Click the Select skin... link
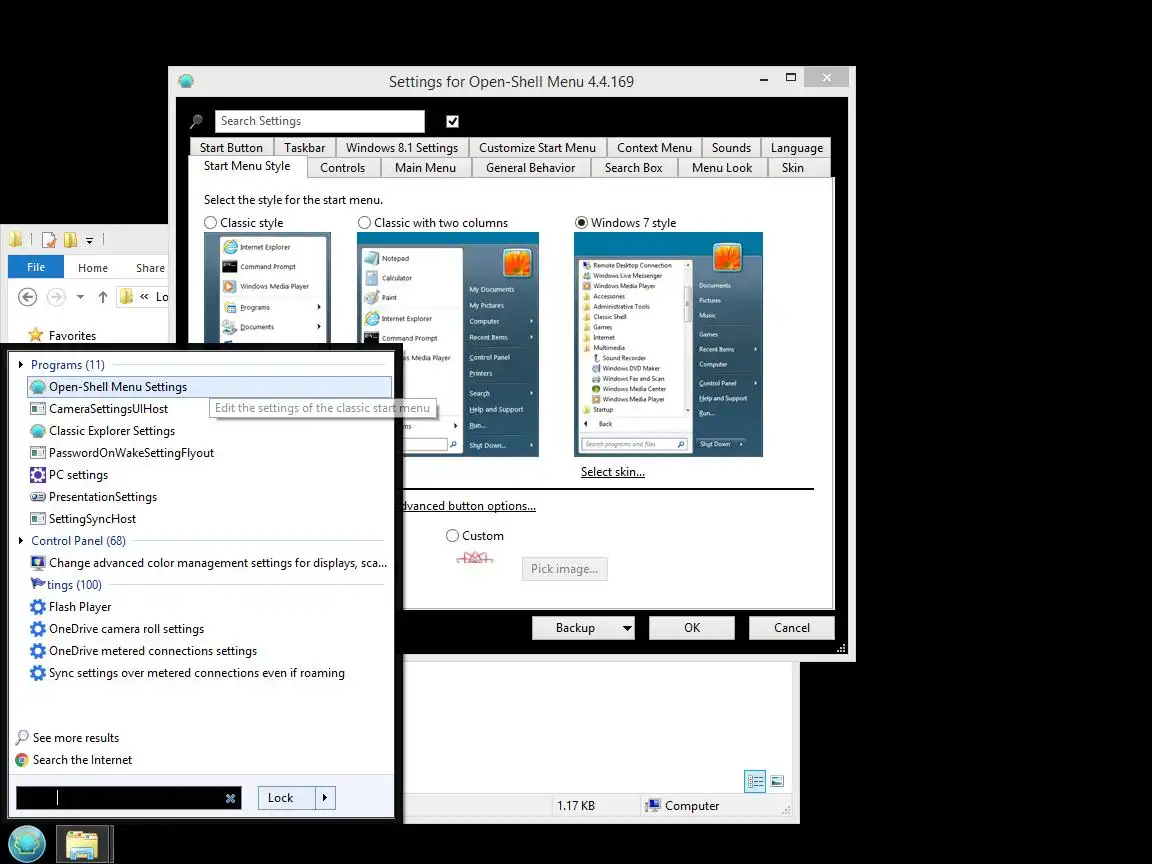Image resolution: width=1152 pixels, height=864 pixels. click(x=613, y=472)
